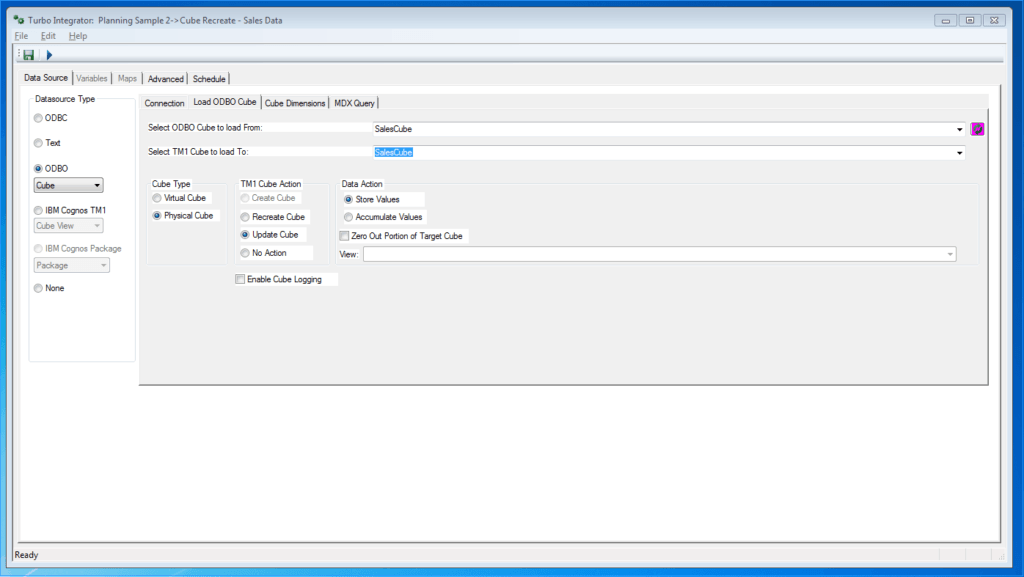Open the Cube type dropdown under ODBO
Viewport: 1024px width, 577px height.
coord(97,185)
